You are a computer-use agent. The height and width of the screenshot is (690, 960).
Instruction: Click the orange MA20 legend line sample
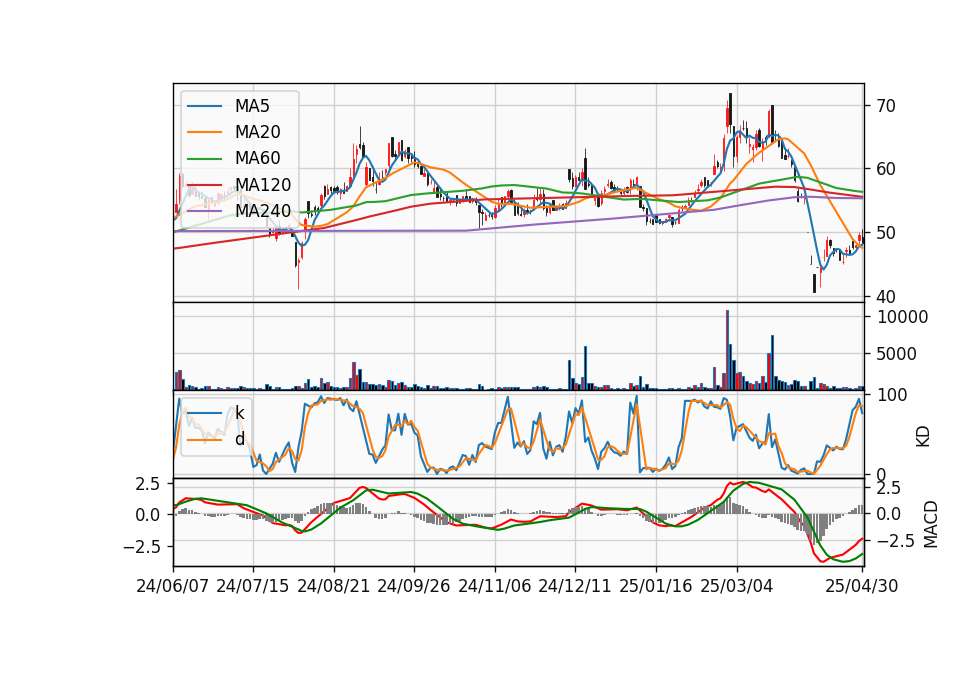click(x=204, y=132)
